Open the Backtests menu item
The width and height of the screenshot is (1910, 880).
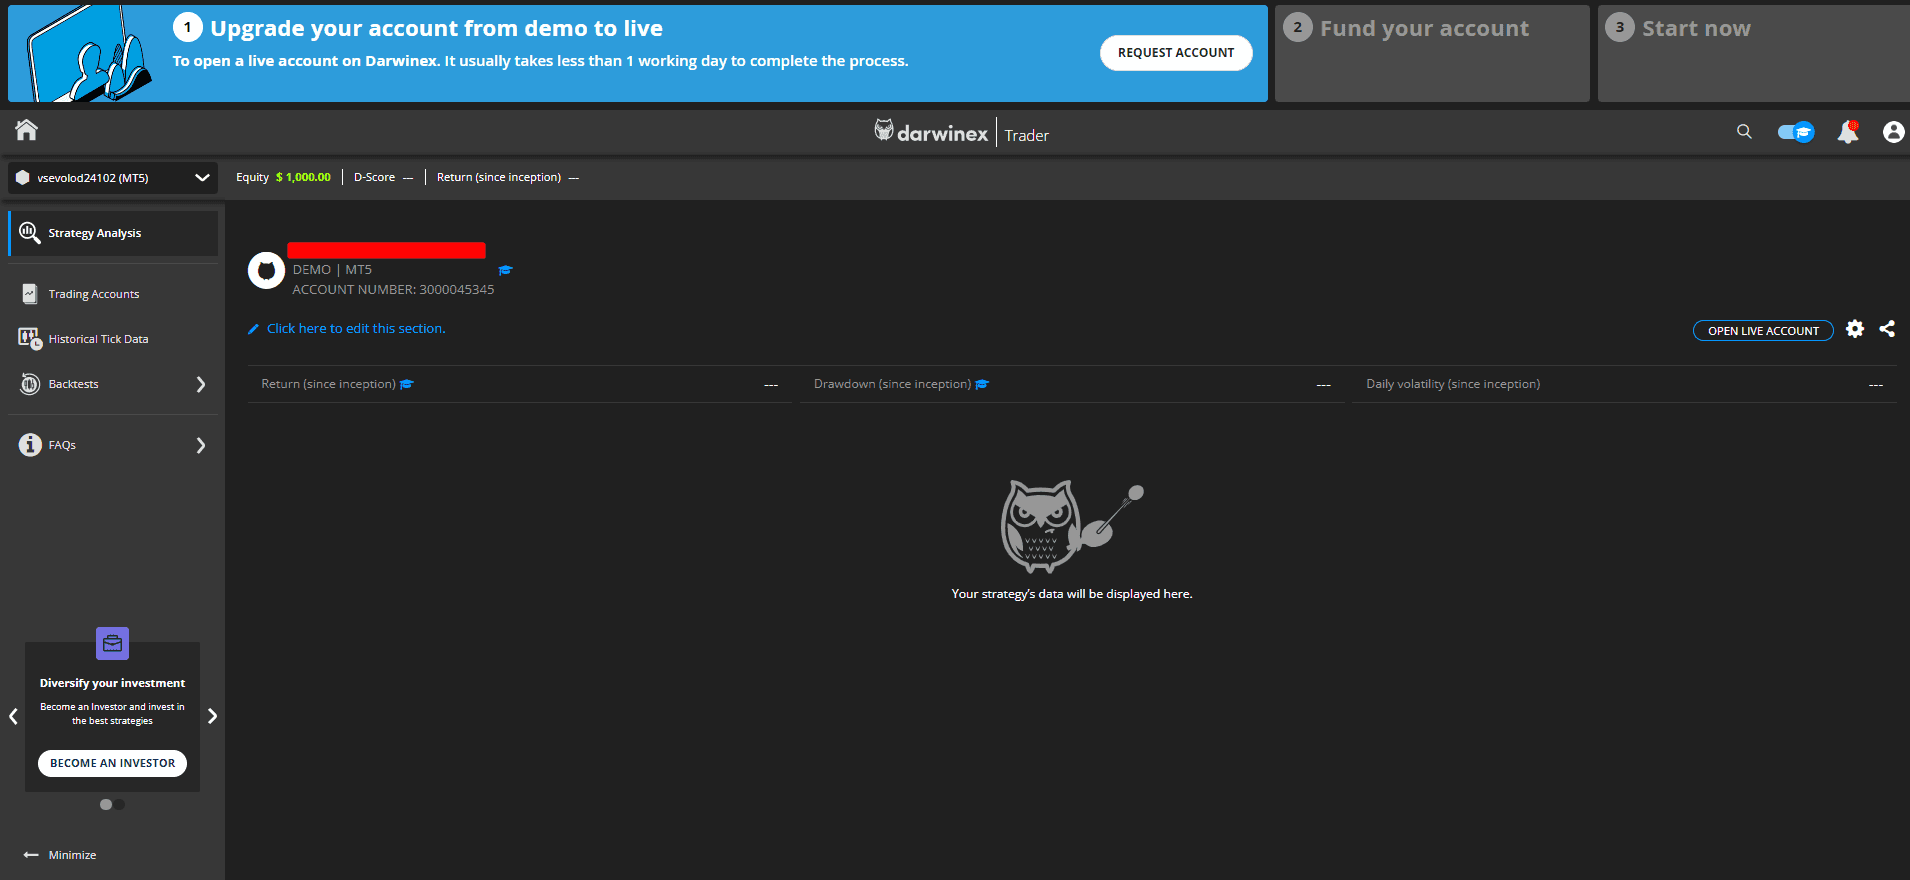pos(74,384)
